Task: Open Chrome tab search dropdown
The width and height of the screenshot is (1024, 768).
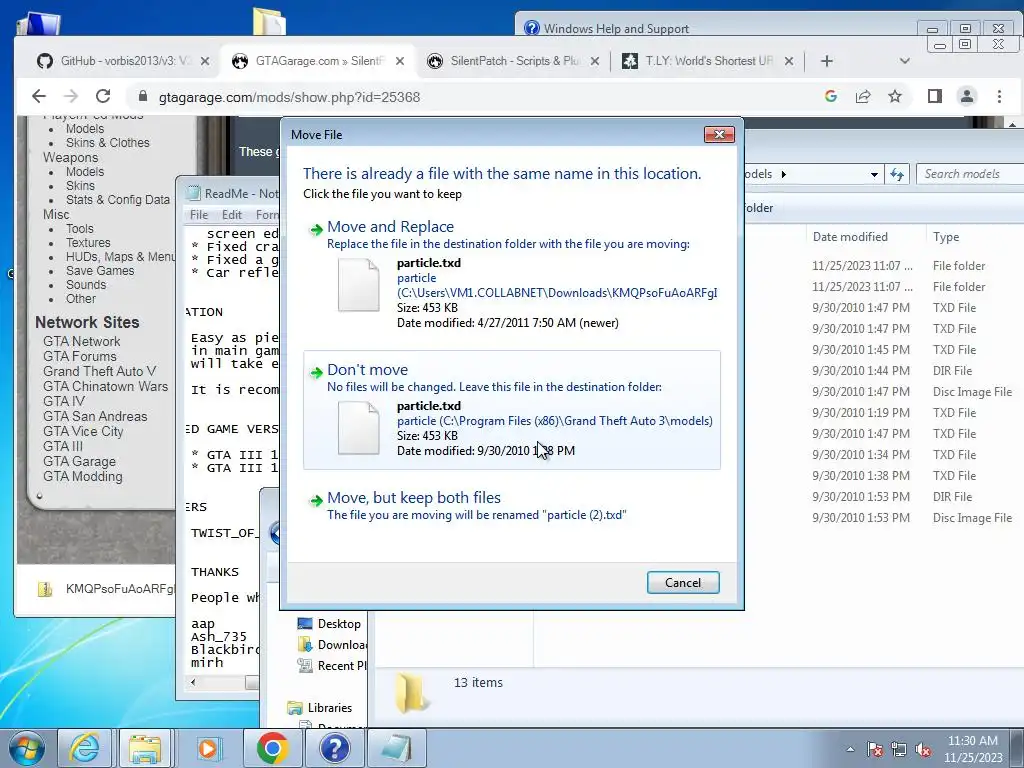Action: click(904, 61)
